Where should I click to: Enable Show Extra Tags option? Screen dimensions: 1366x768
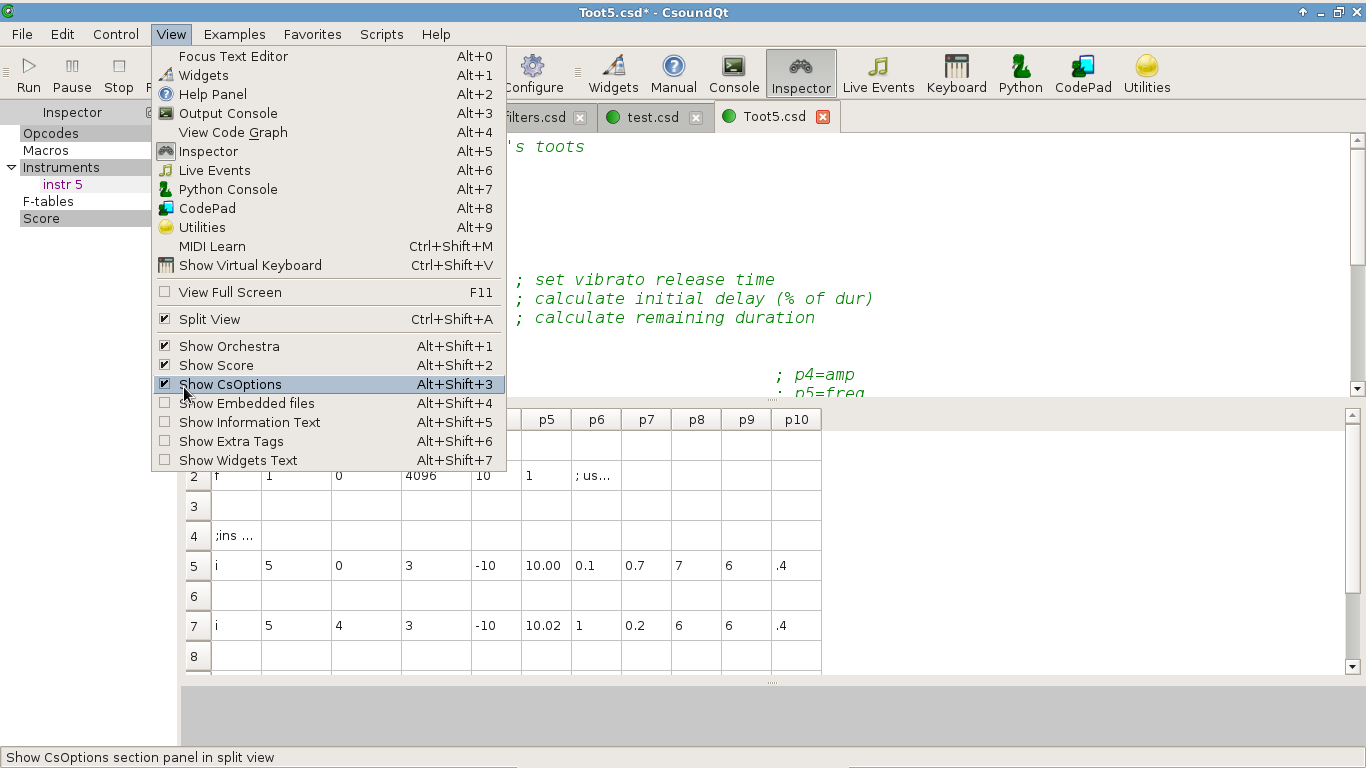click(x=329, y=441)
